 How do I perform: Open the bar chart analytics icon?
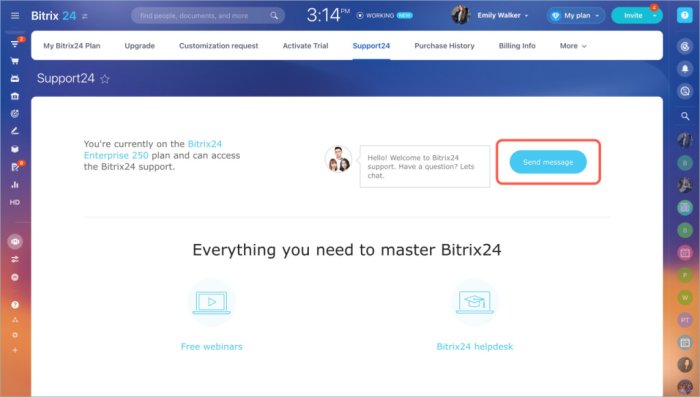click(15, 184)
